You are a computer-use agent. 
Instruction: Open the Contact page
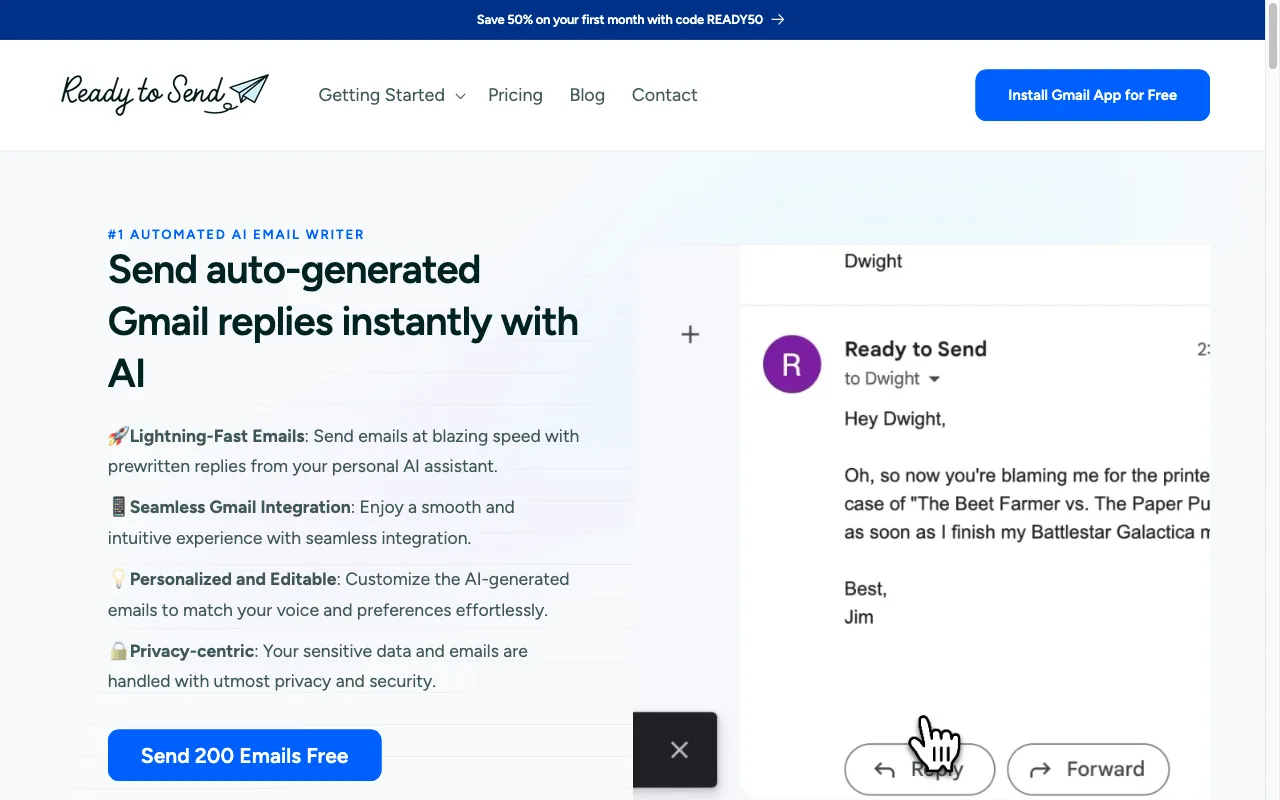click(664, 95)
